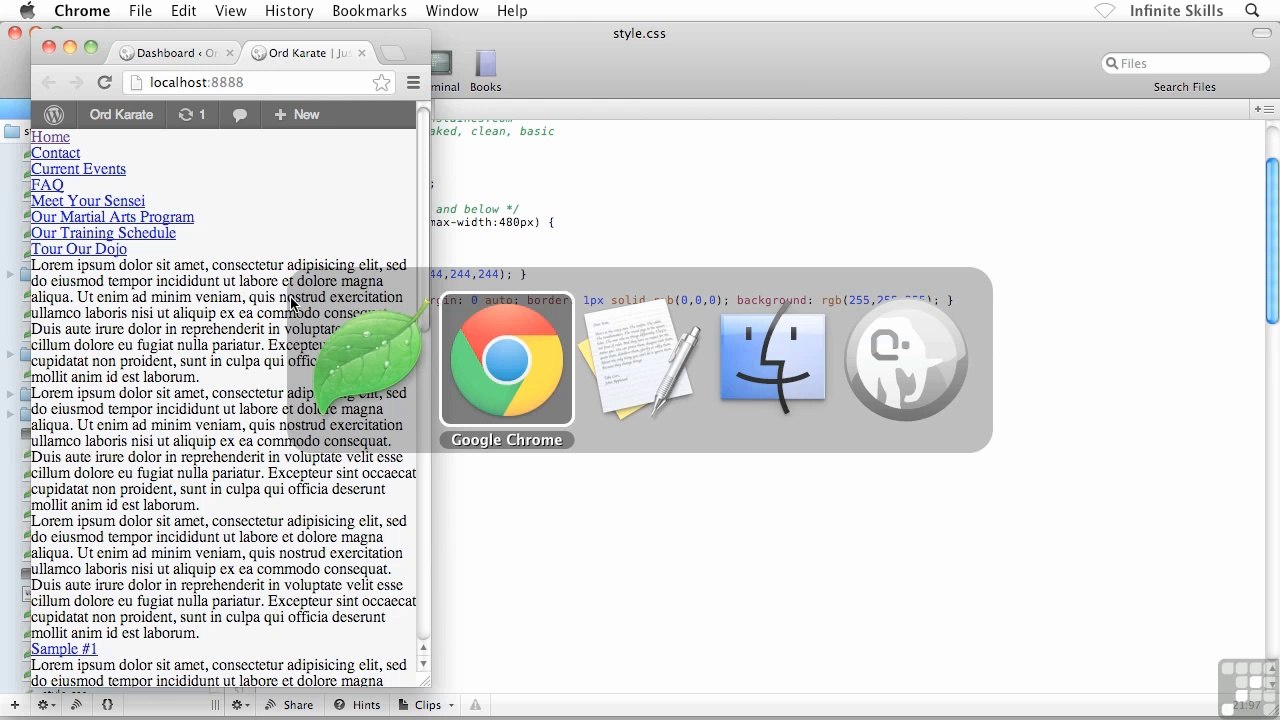This screenshot has width=1280, height=720.
Task: Click the warning triangle in Coda's bottom bar
Action: 475,705
